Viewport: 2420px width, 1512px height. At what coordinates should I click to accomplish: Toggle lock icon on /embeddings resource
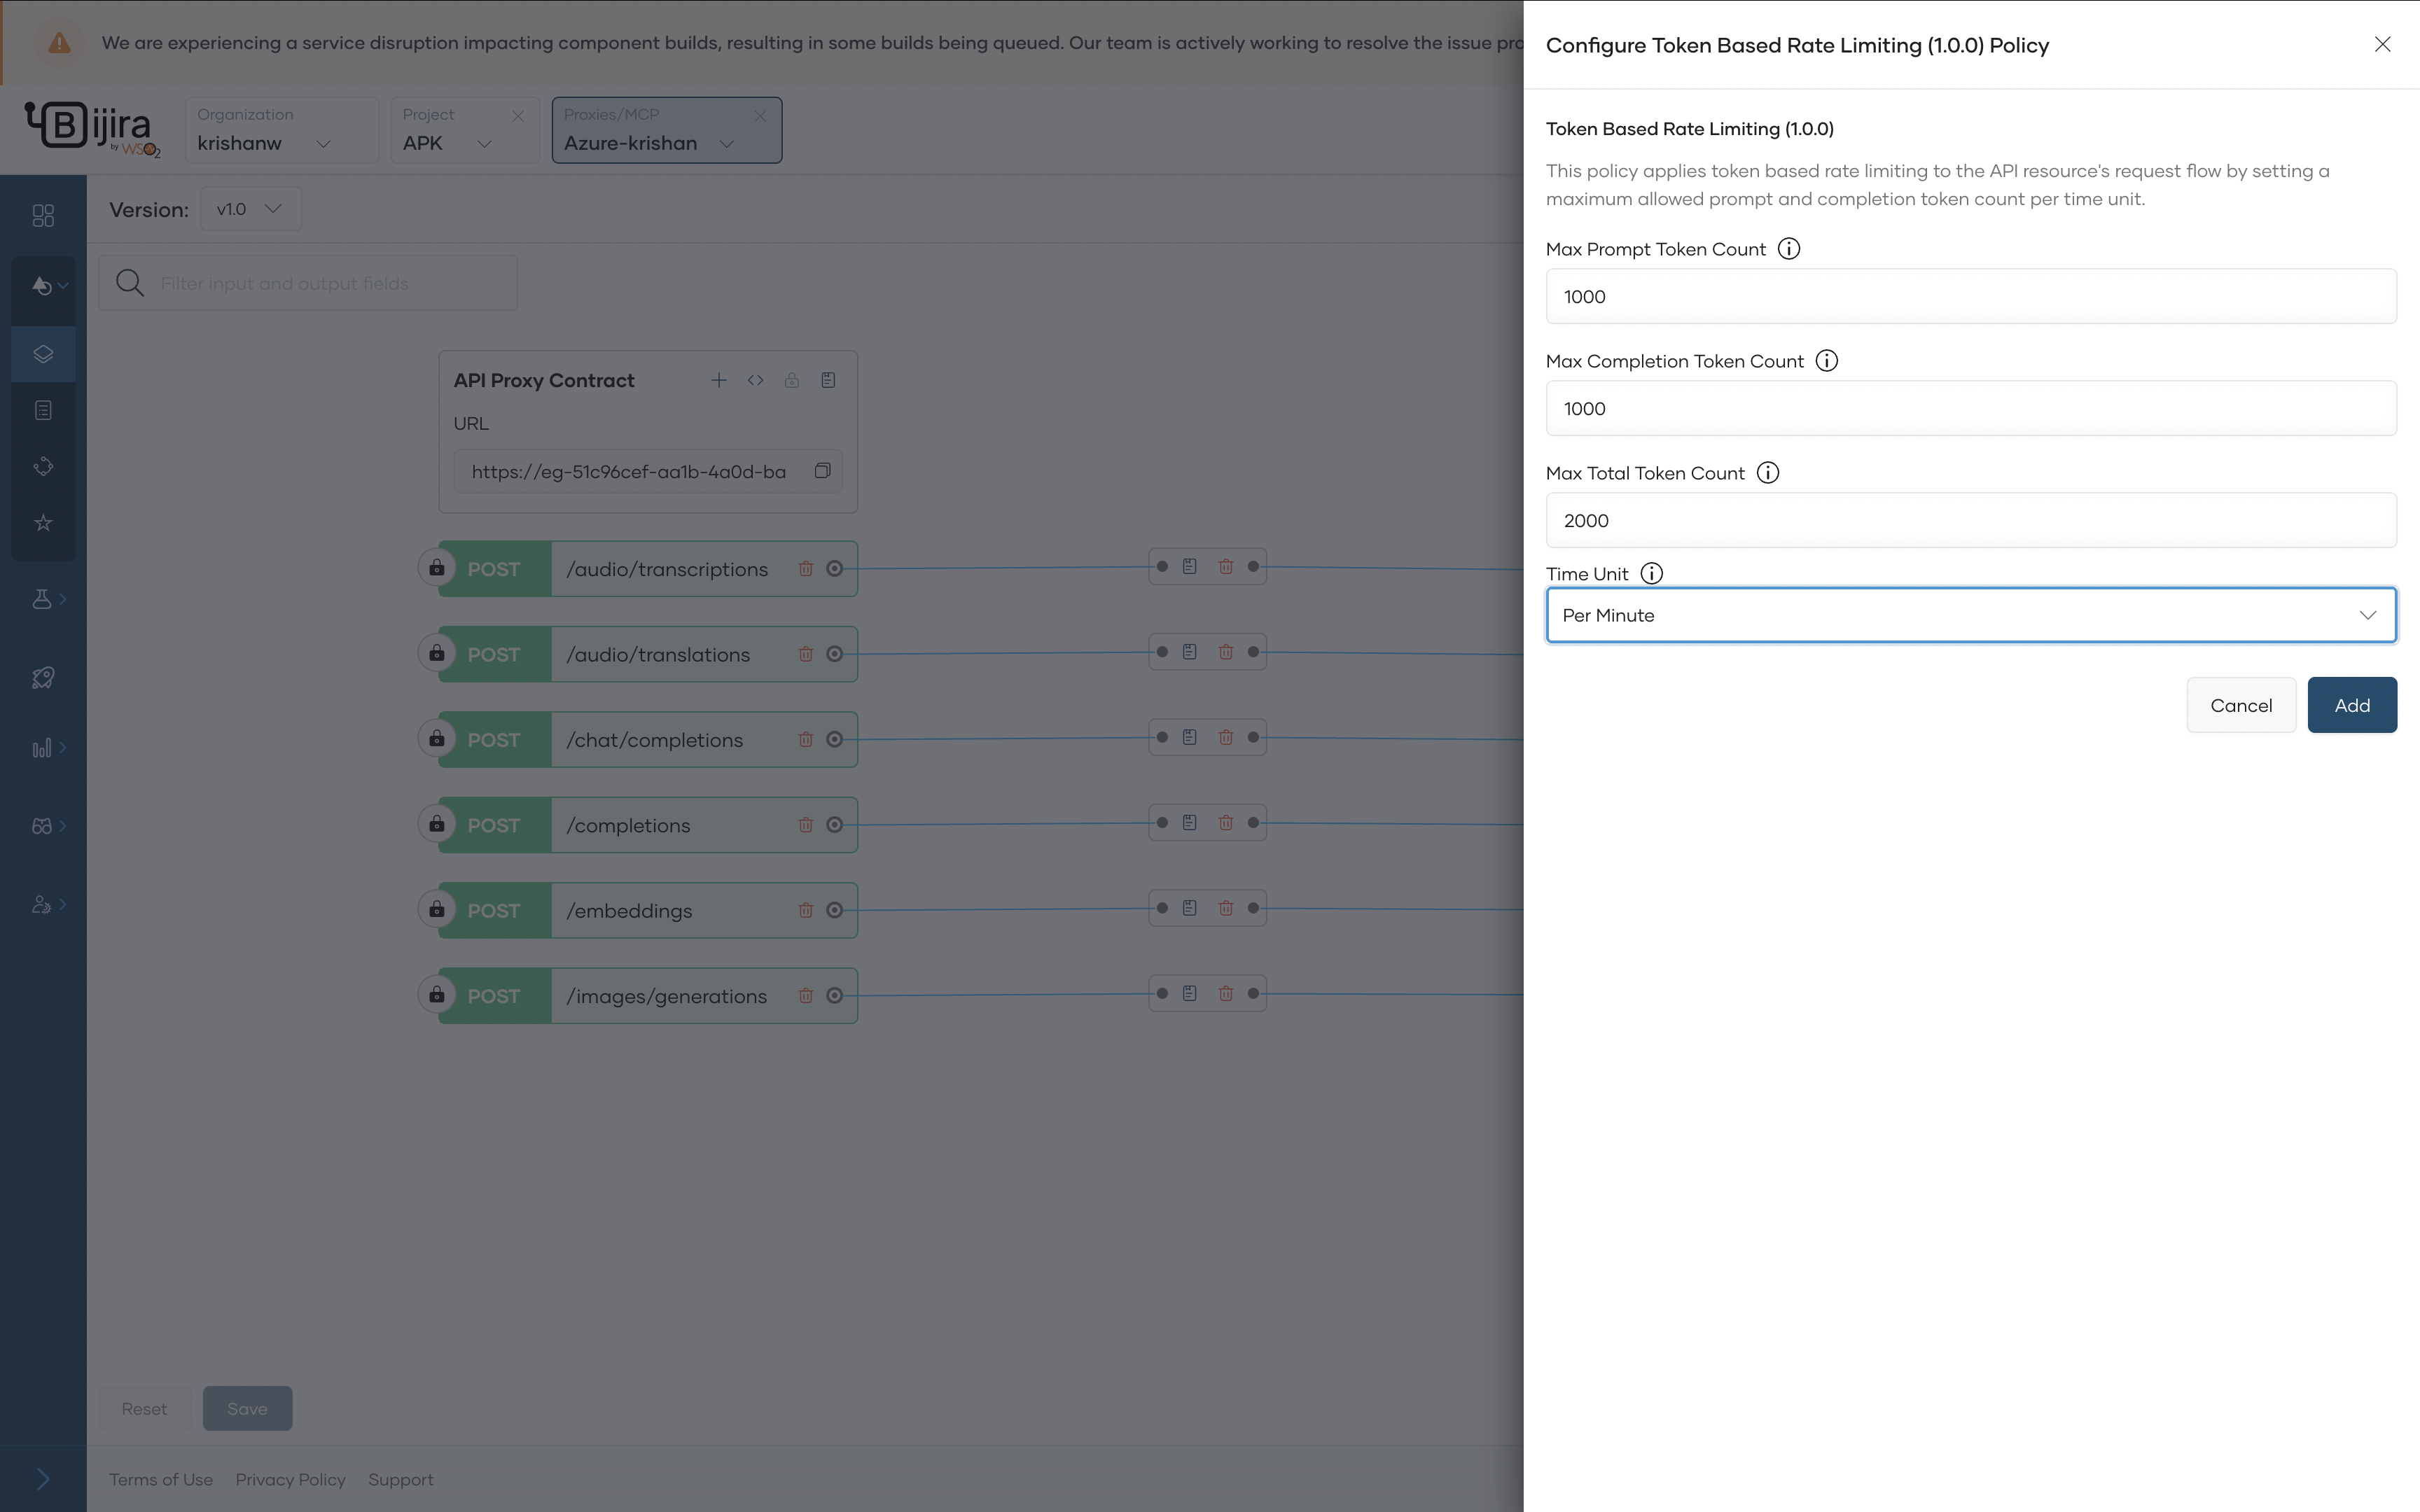[x=437, y=910]
